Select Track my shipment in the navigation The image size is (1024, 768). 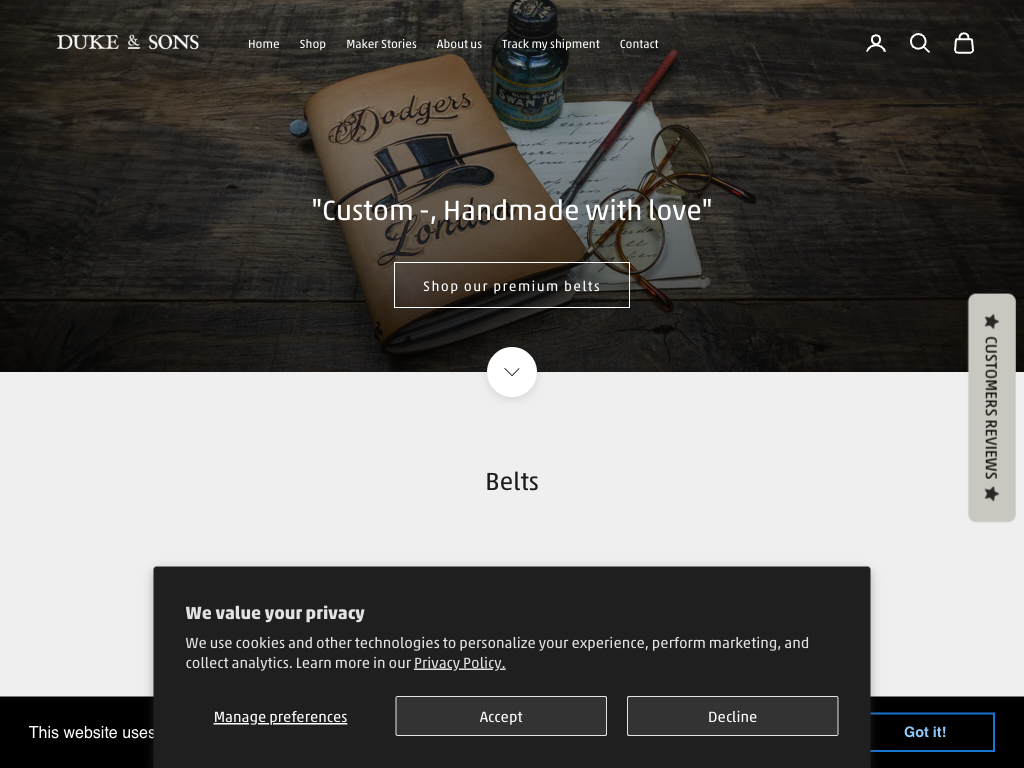(551, 44)
